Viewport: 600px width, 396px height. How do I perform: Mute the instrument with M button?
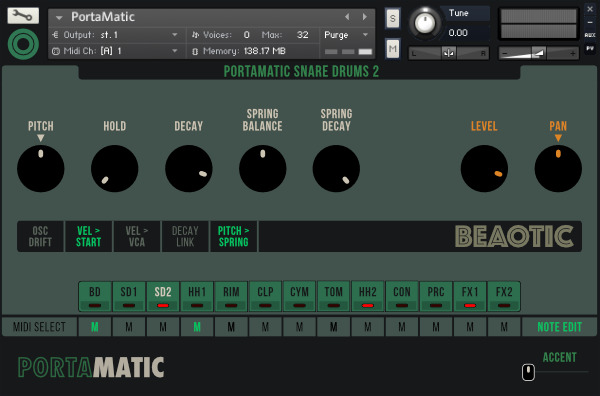click(393, 49)
